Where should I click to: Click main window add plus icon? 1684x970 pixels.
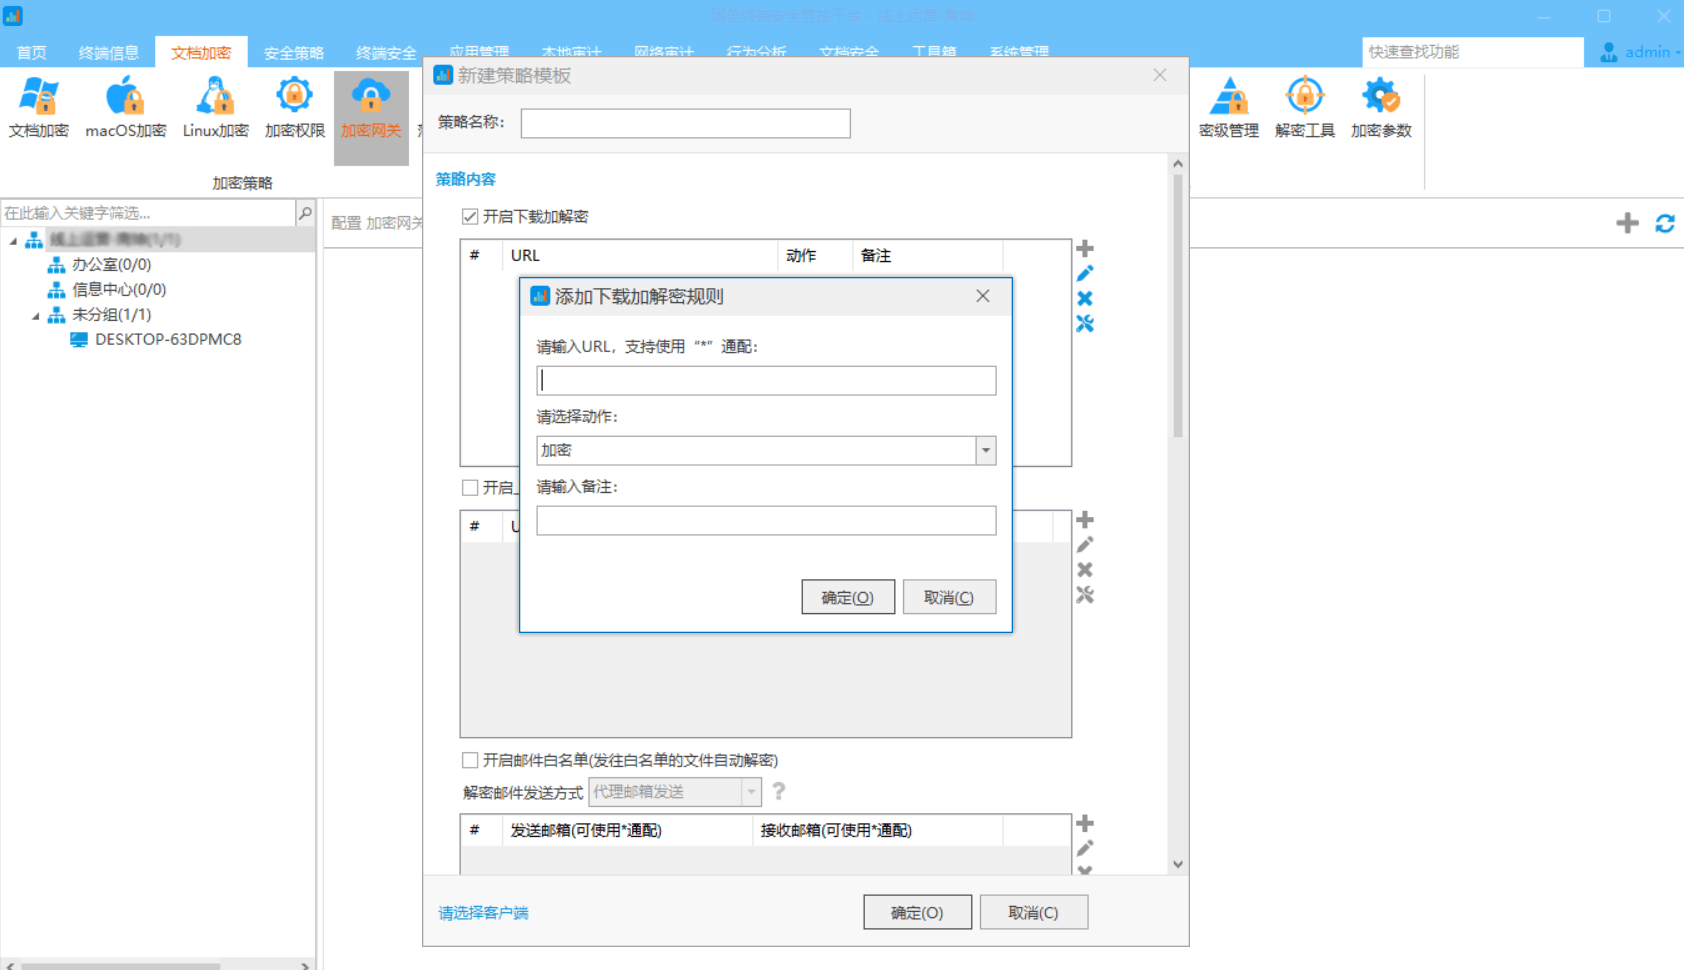coord(1627,223)
